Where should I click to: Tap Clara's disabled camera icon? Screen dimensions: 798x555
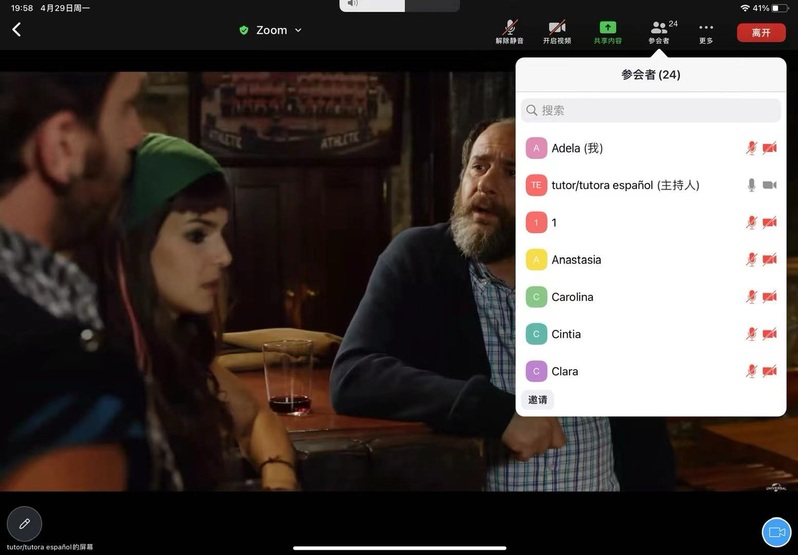[770, 371]
